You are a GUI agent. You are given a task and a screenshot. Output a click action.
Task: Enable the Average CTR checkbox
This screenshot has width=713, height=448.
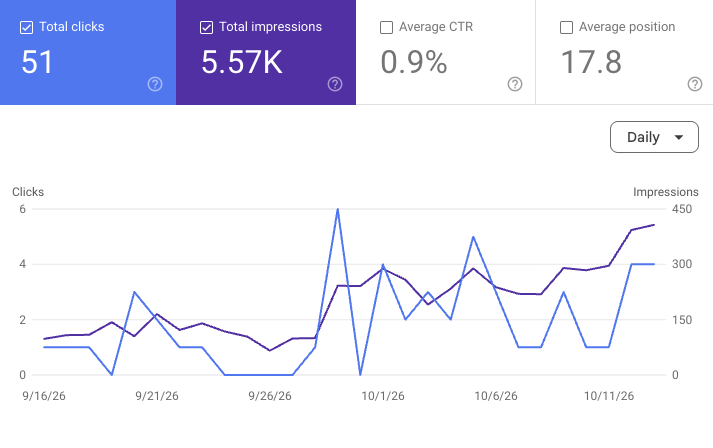point(387,27)
